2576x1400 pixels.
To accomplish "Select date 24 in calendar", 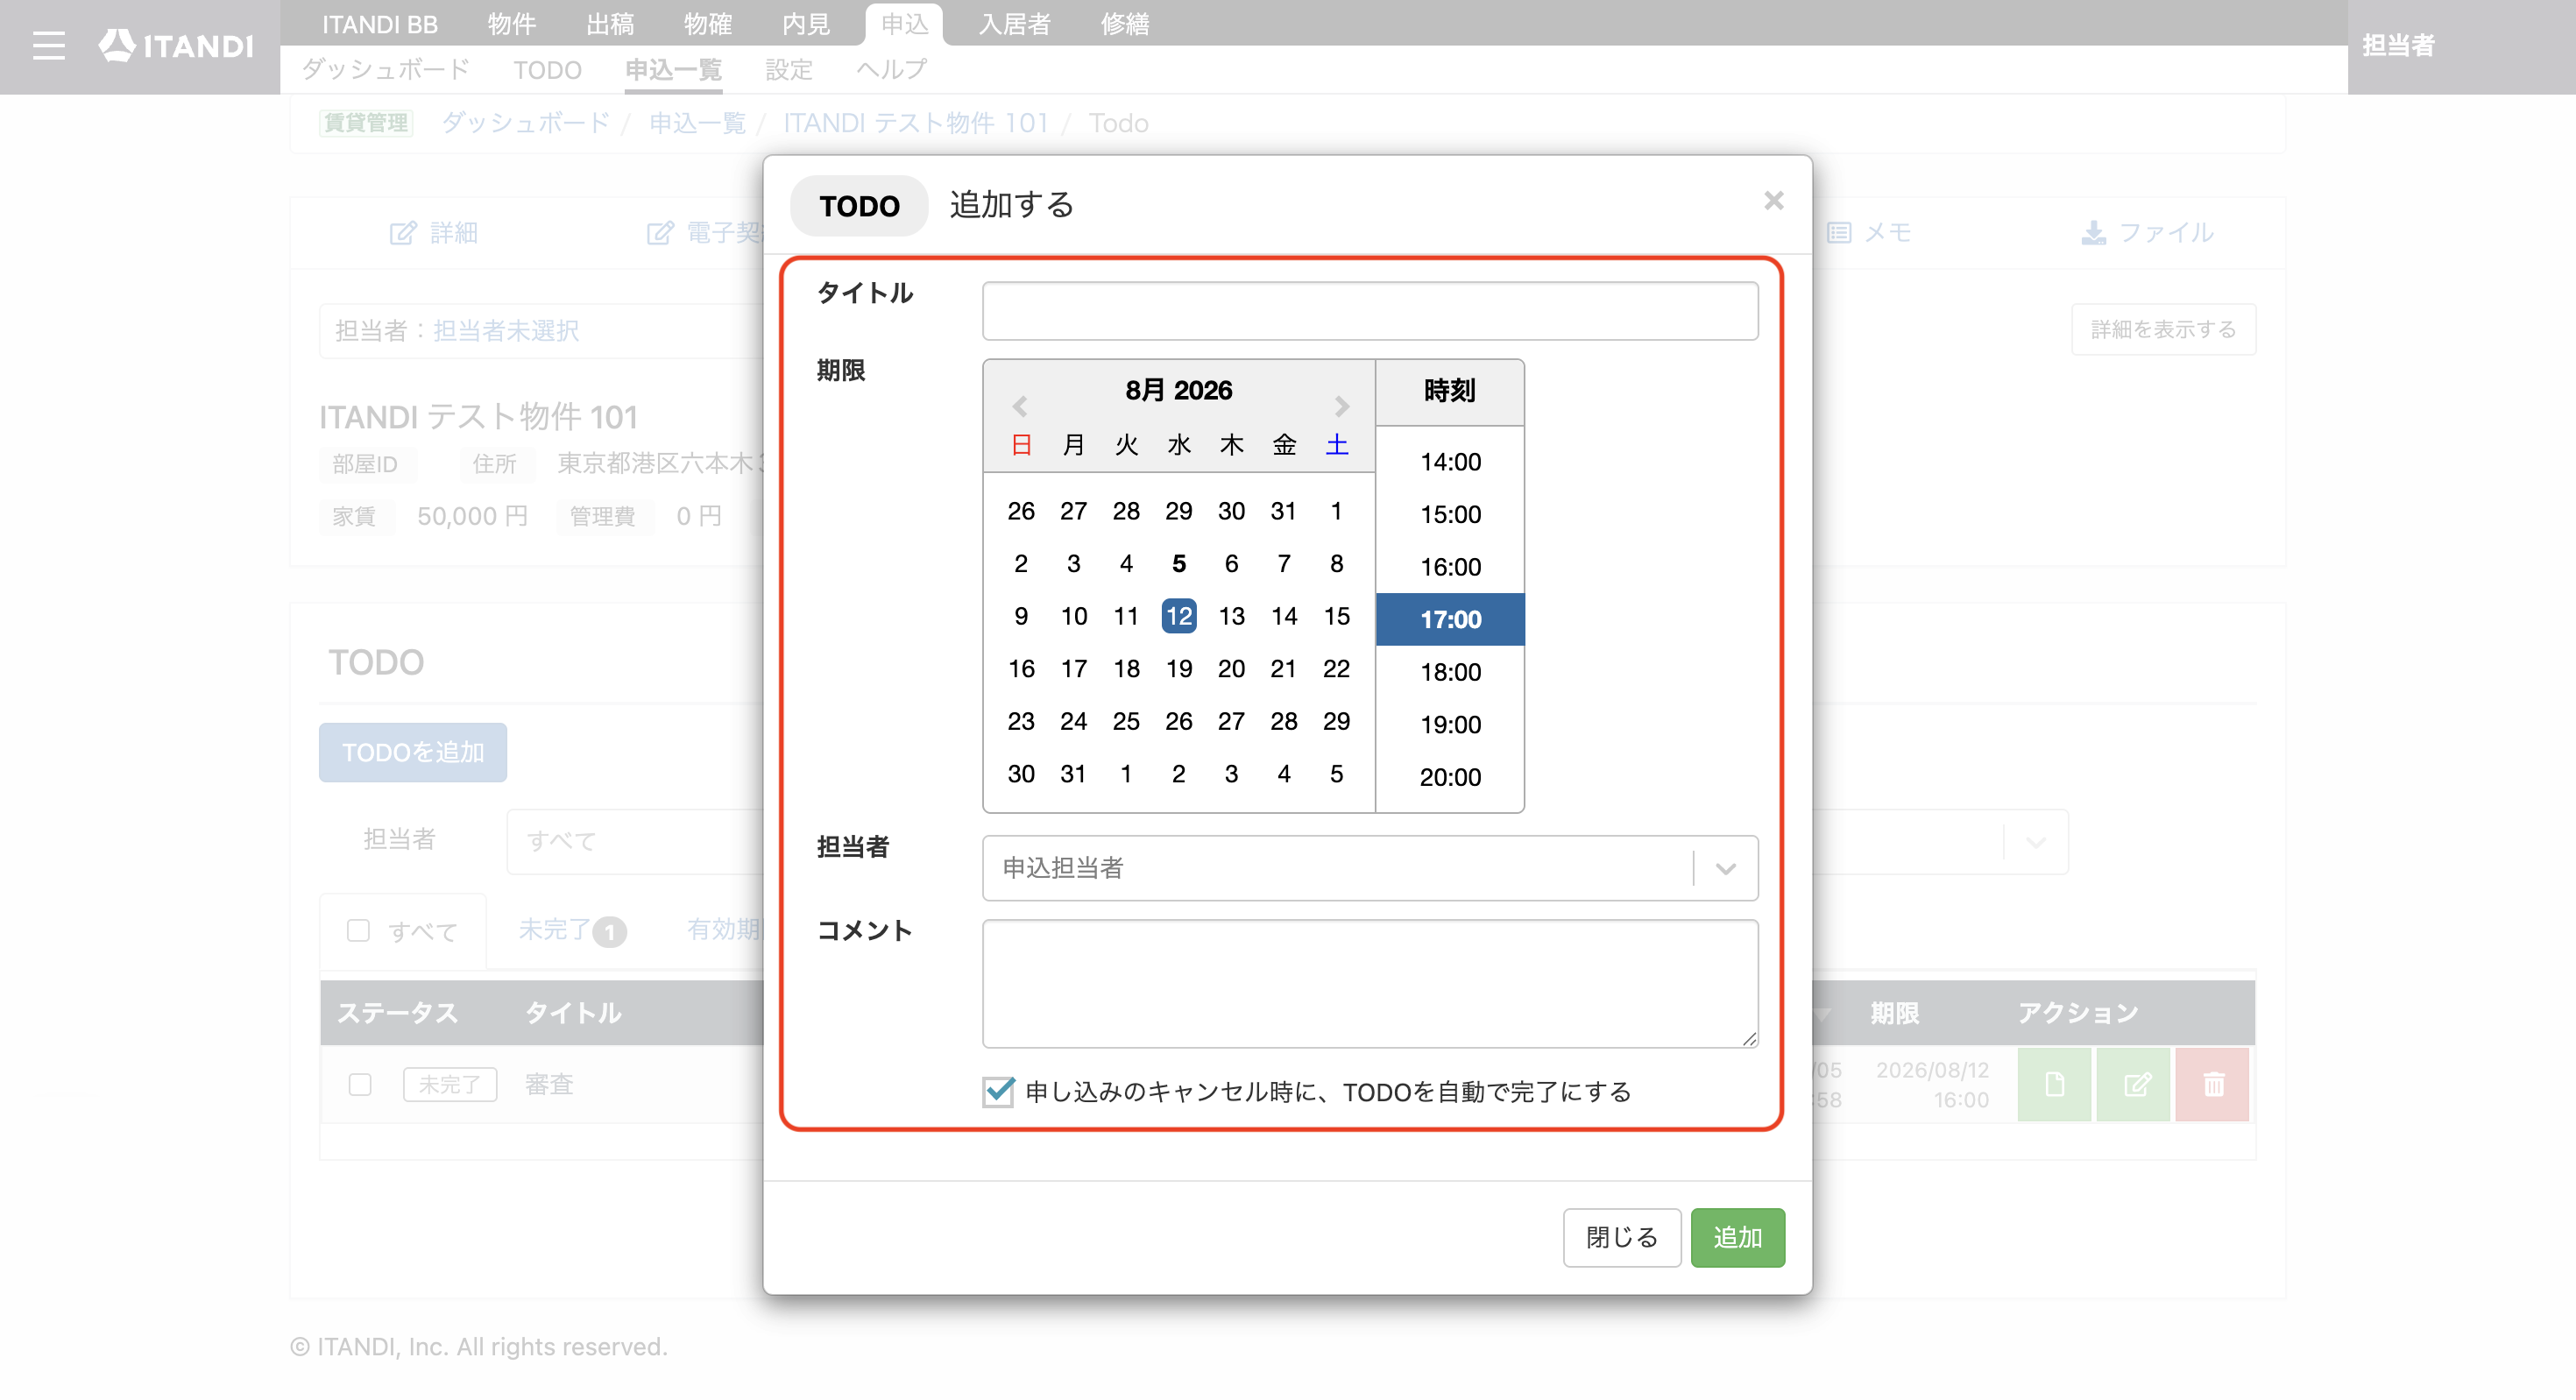I will (1073, 721).
